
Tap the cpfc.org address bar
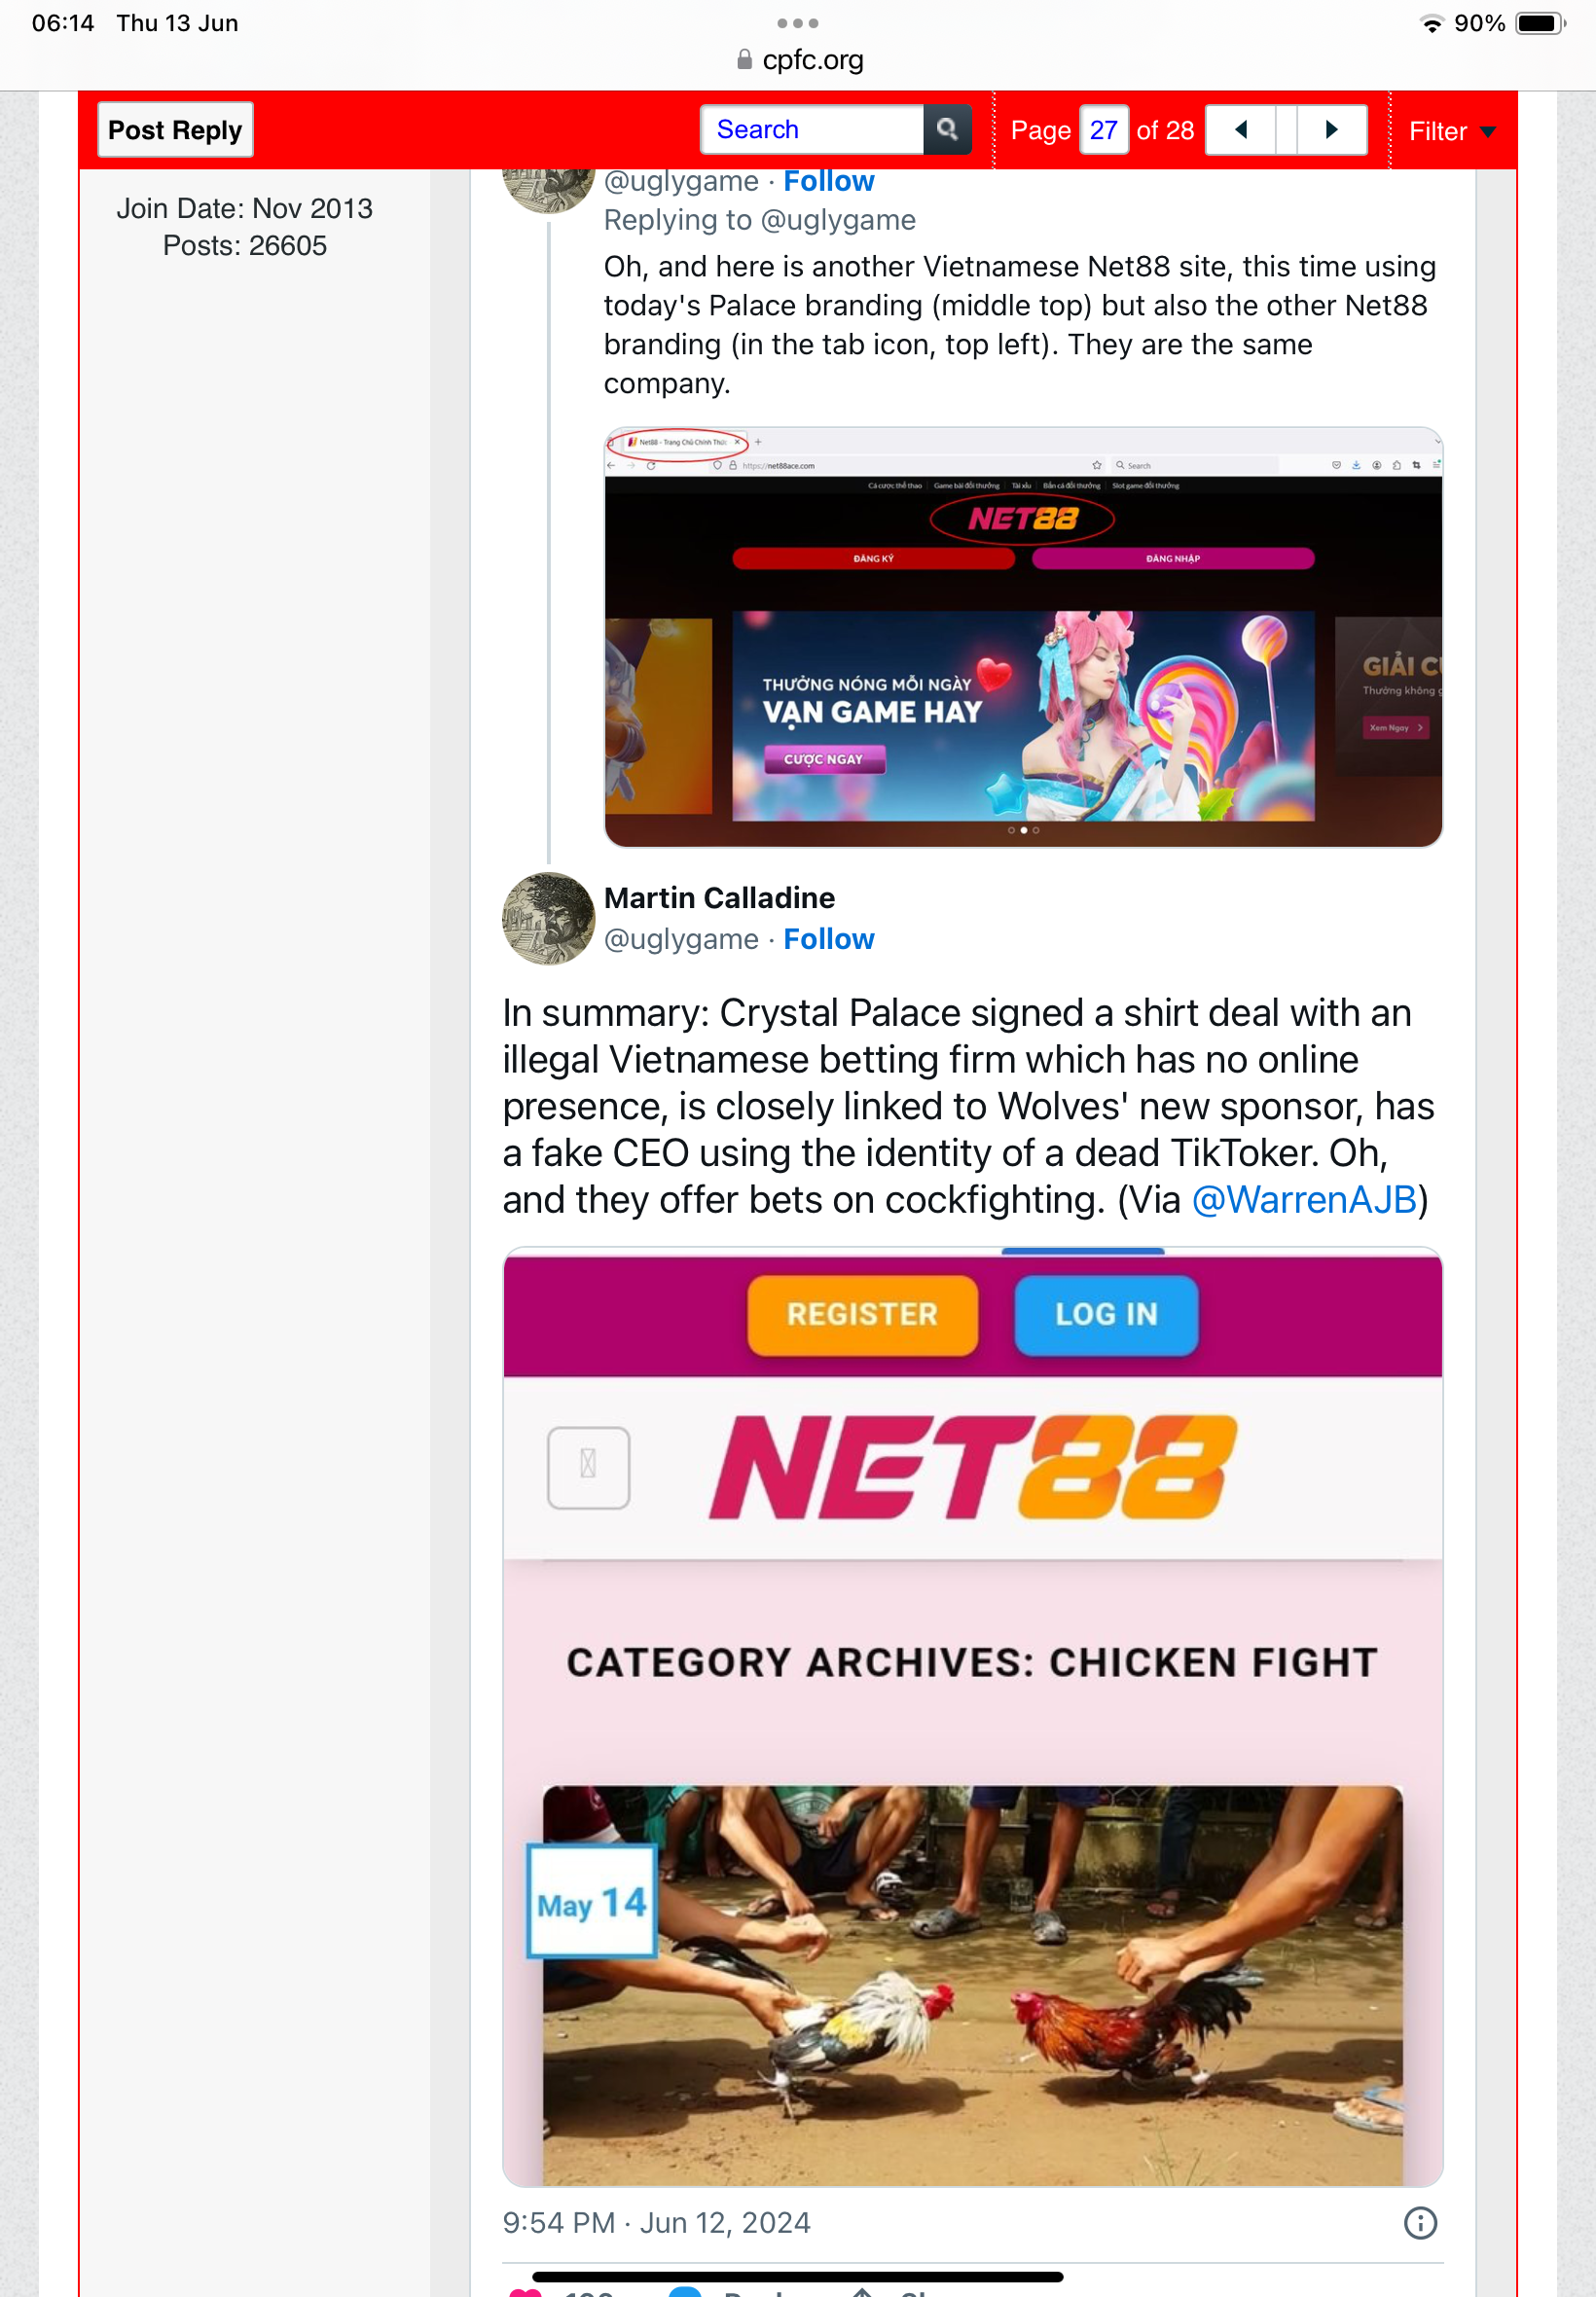pos(798,60)
